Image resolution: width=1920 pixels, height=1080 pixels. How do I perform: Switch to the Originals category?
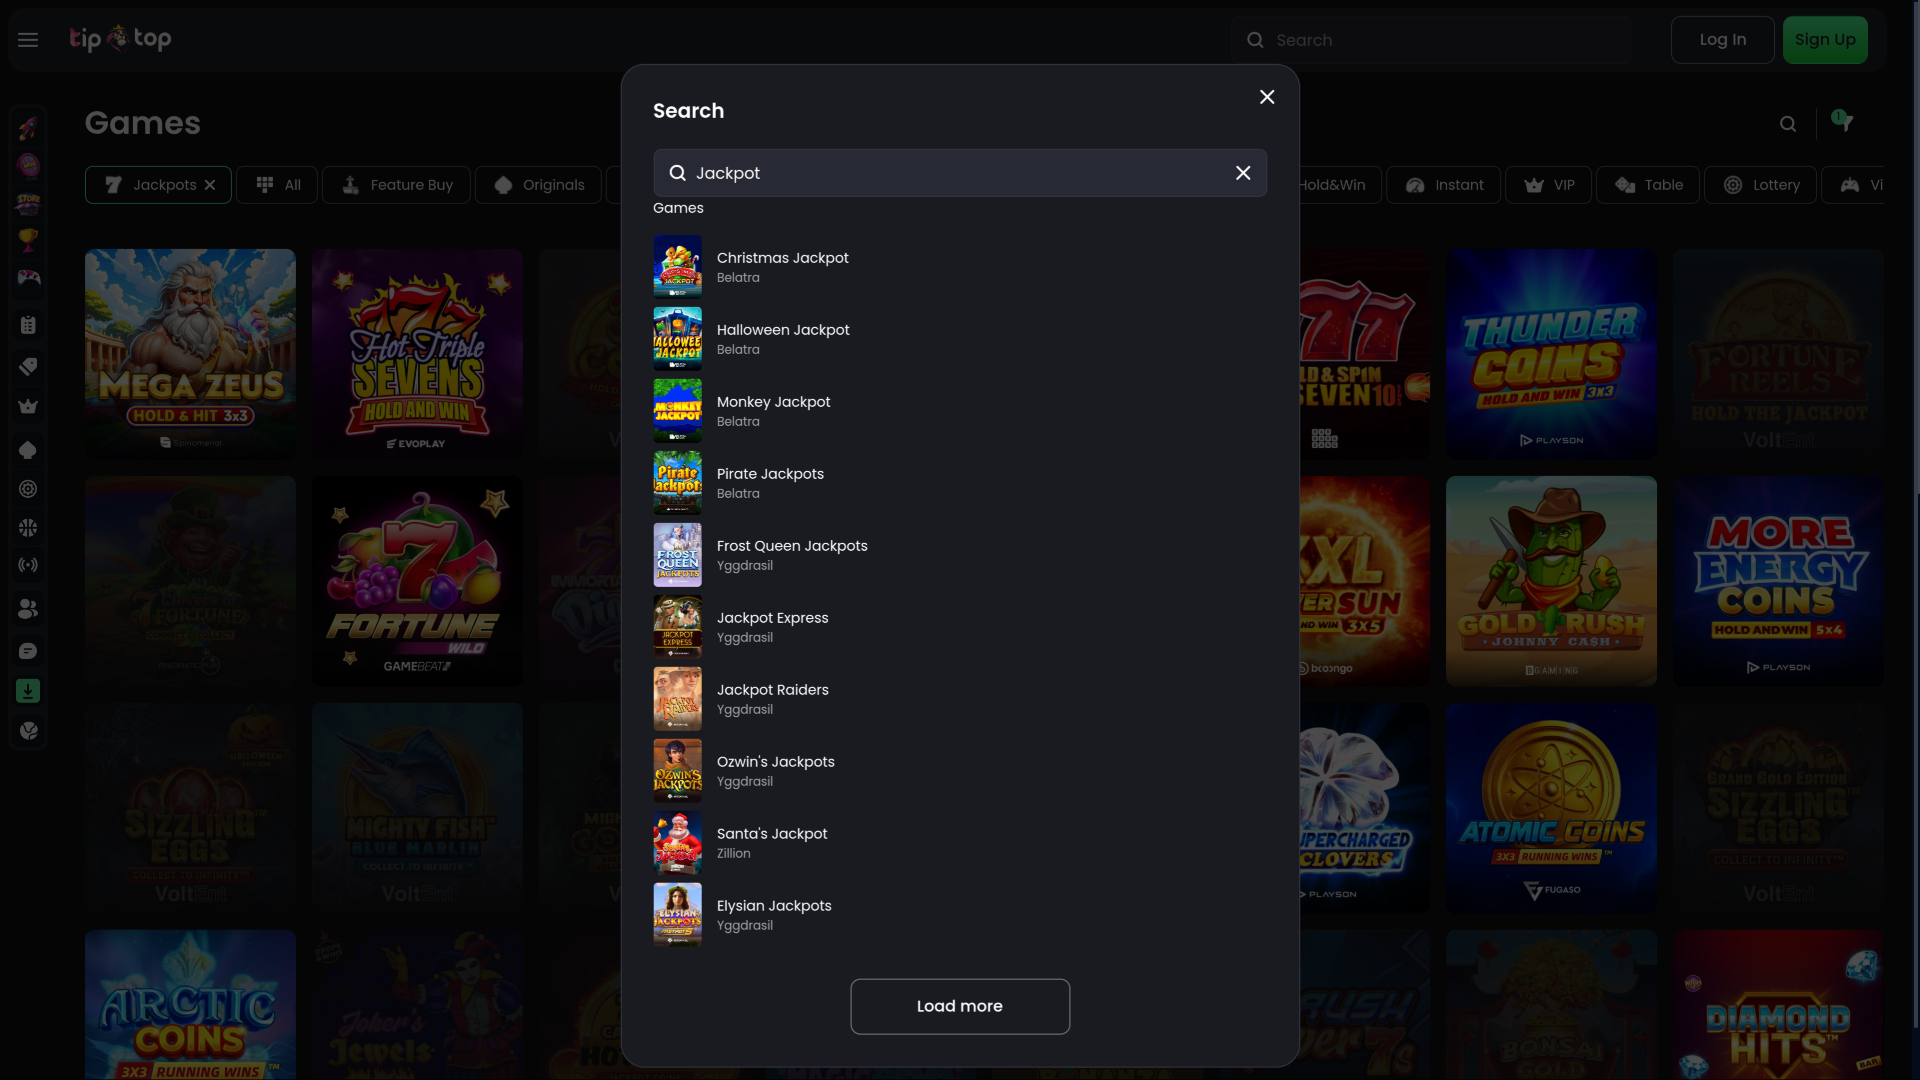(538, 185)
